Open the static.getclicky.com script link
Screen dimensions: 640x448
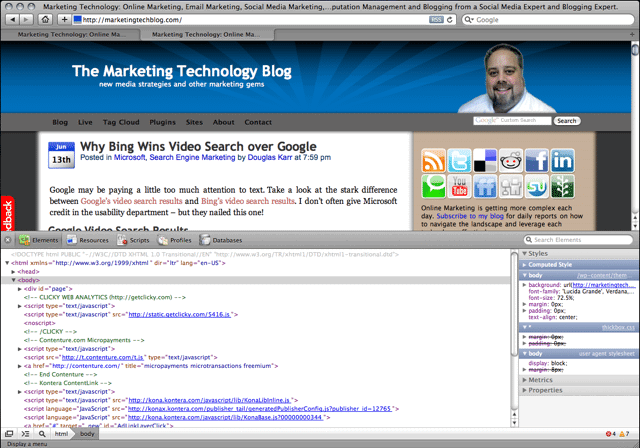(x=180, y=315)
